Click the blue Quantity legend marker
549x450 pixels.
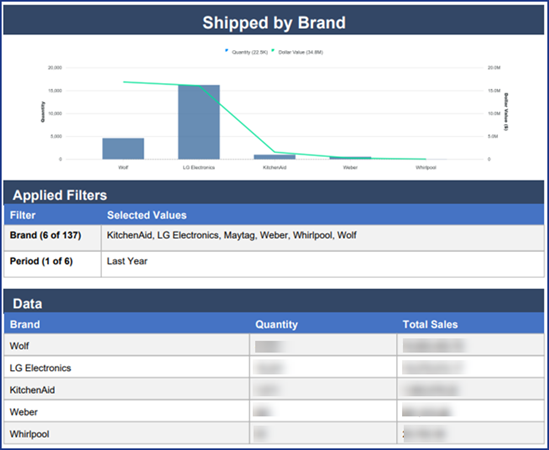click(x=227, y=51)
